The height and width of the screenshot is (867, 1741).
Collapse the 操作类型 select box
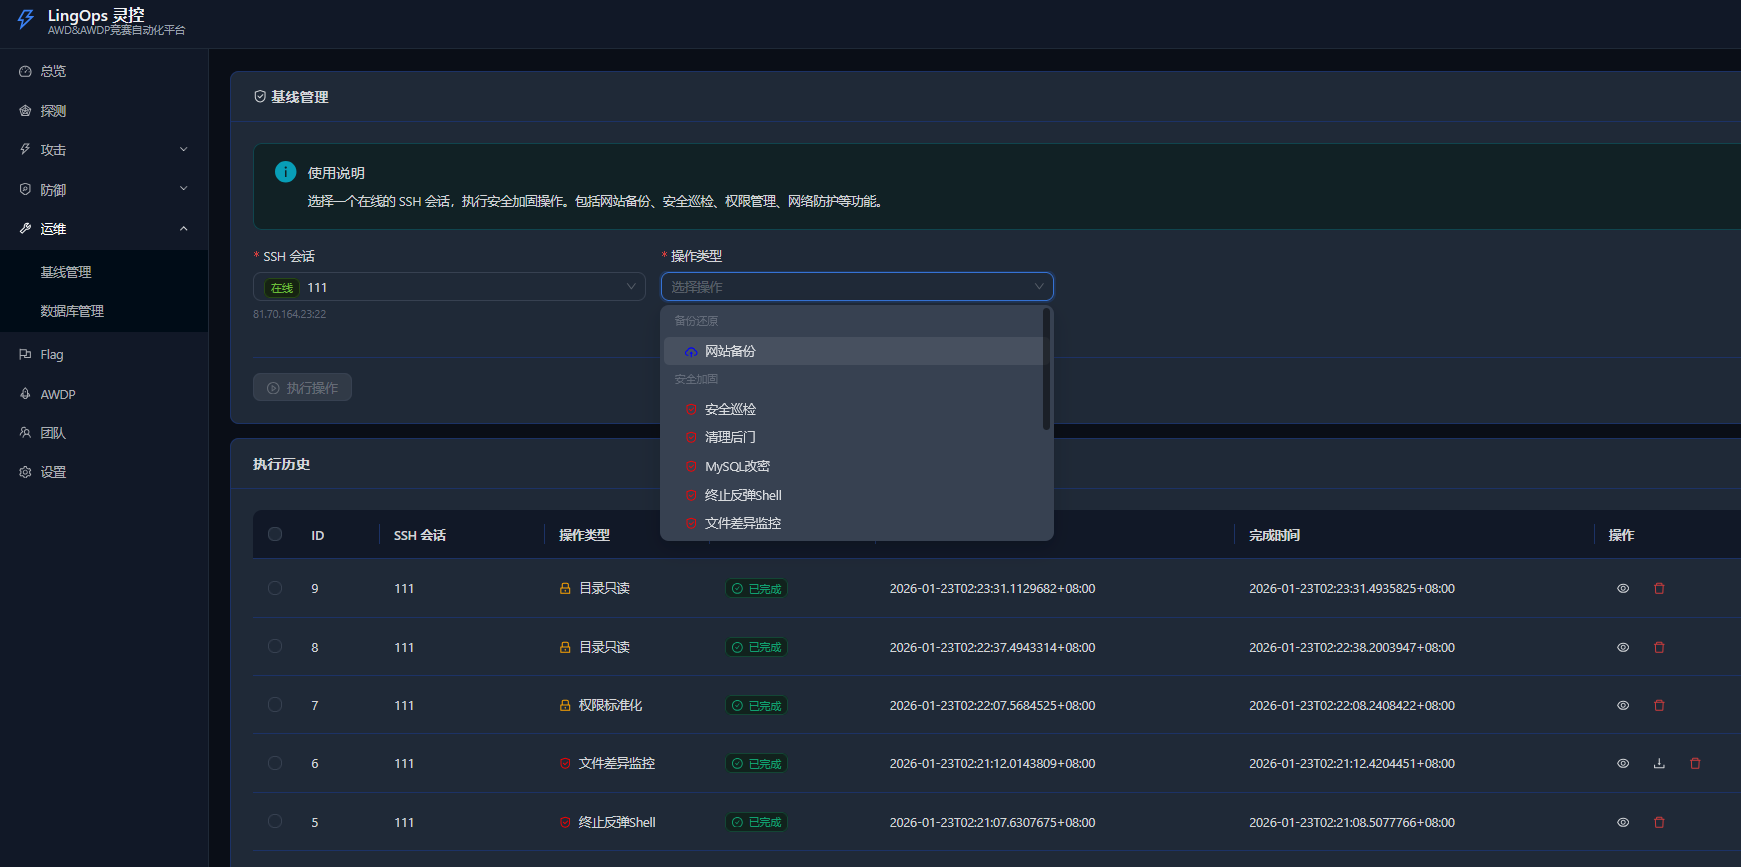857,287
